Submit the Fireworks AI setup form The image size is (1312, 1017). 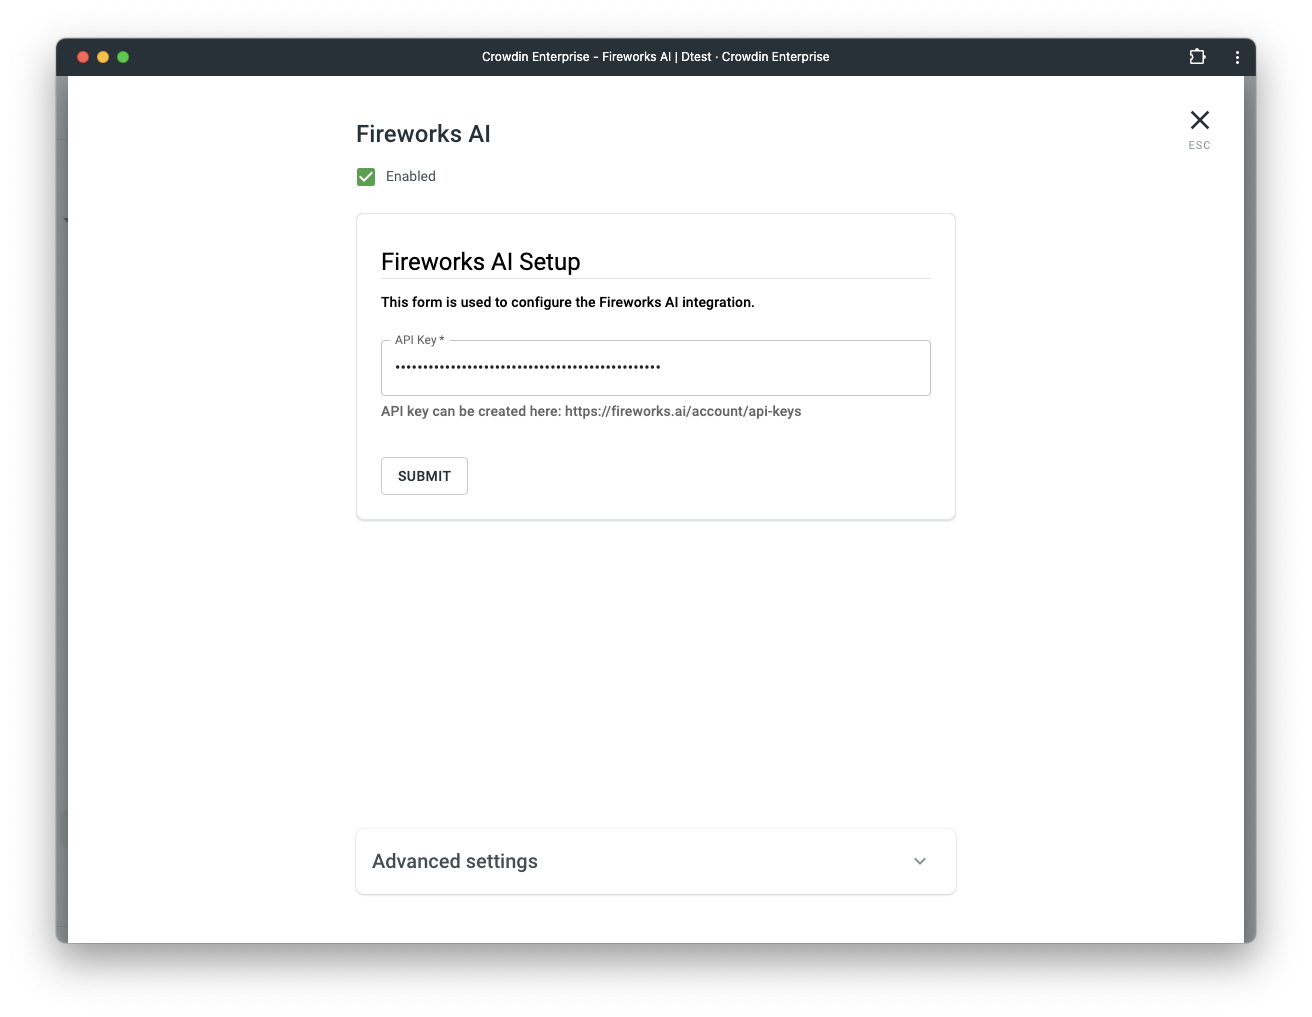(x=424, y=476)
